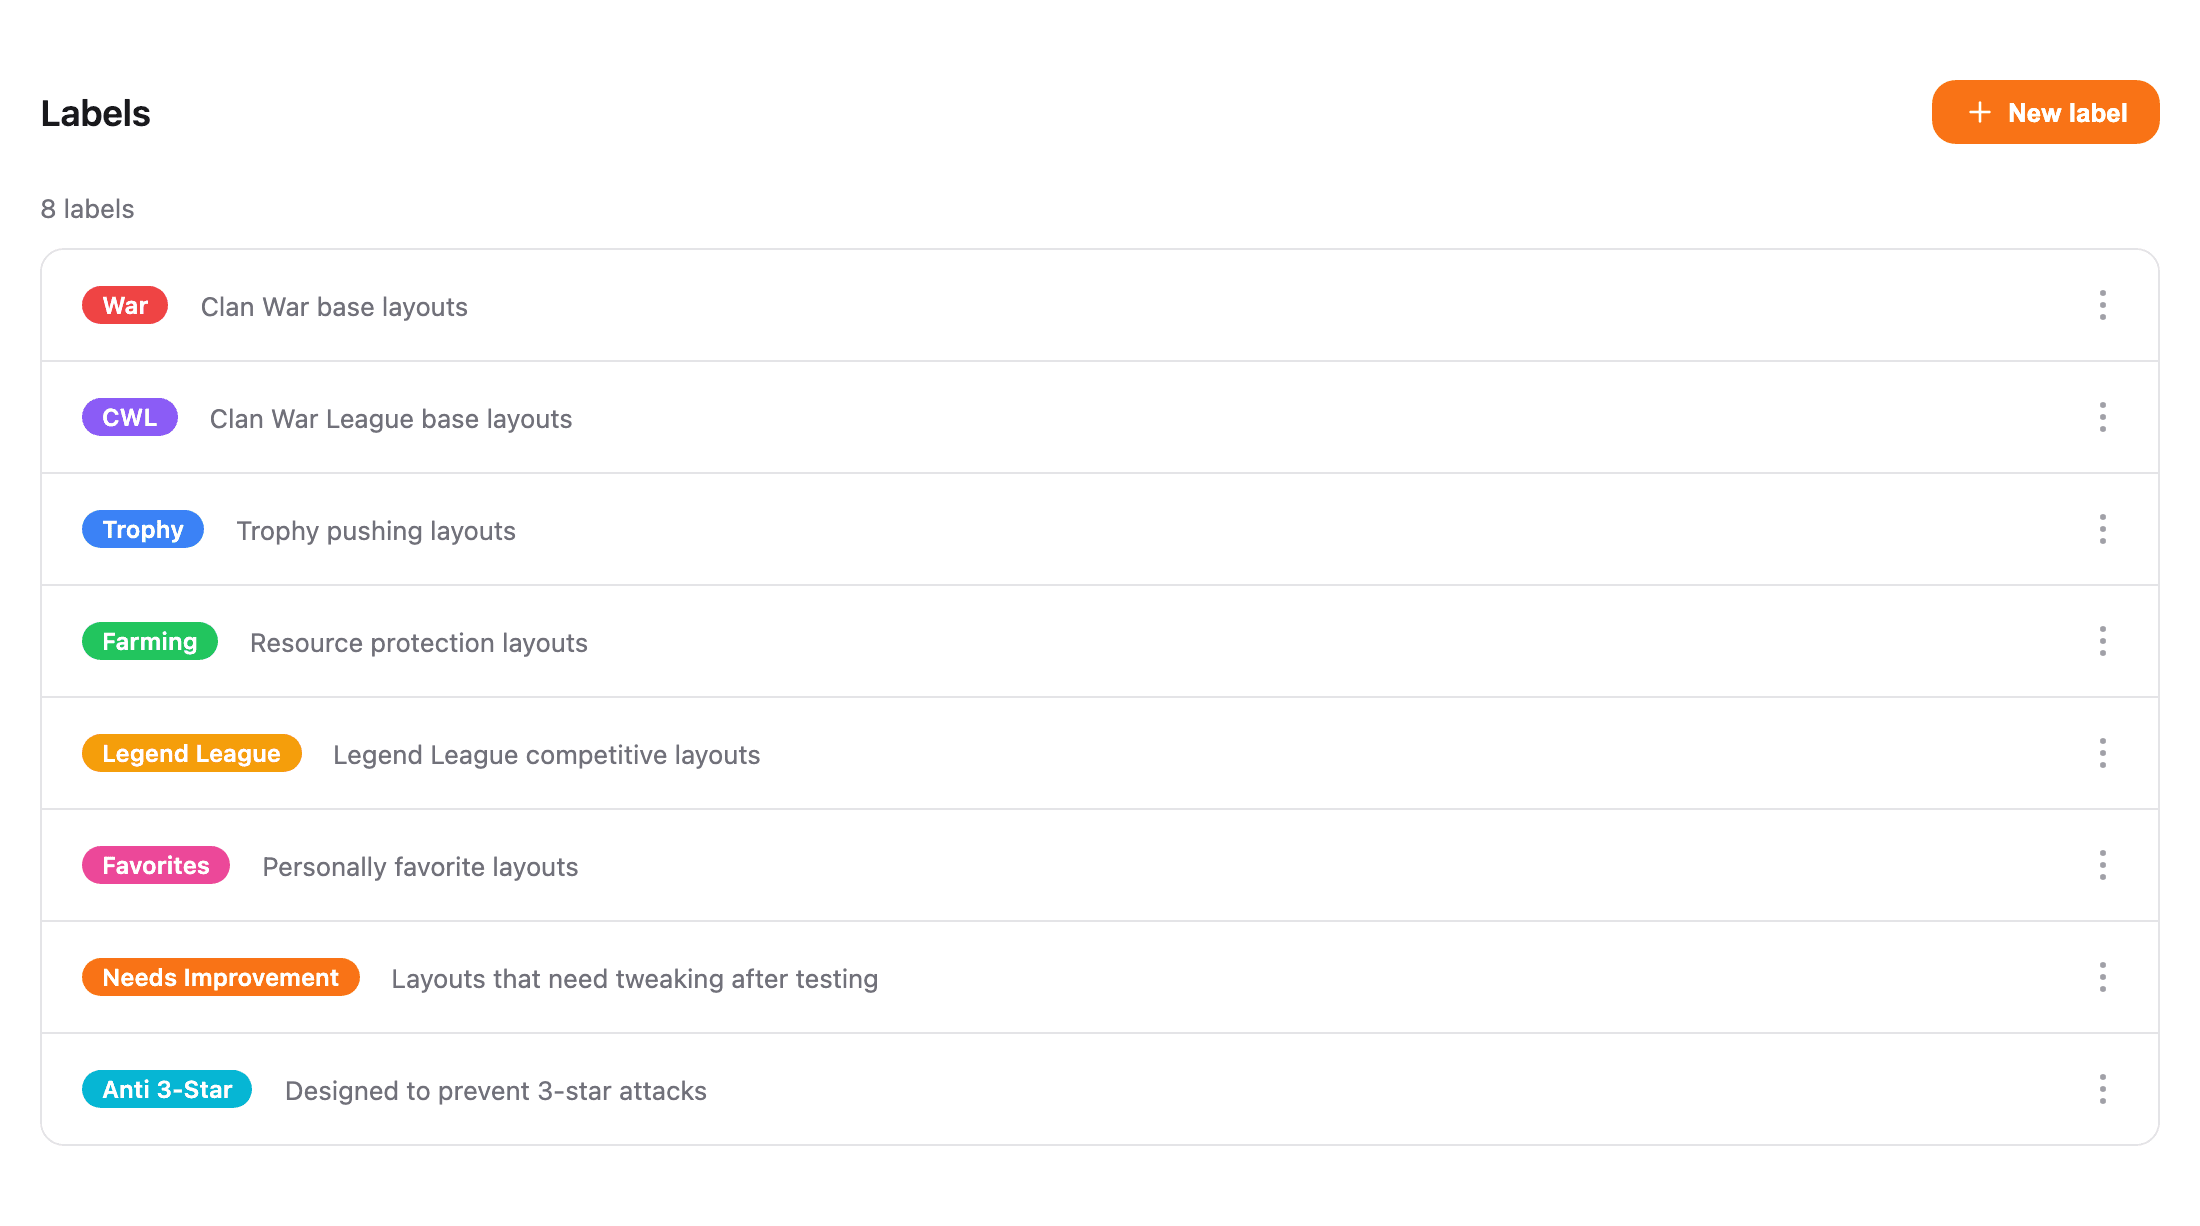
Task: Click the Legend League label badge
Action: point(191,753)
